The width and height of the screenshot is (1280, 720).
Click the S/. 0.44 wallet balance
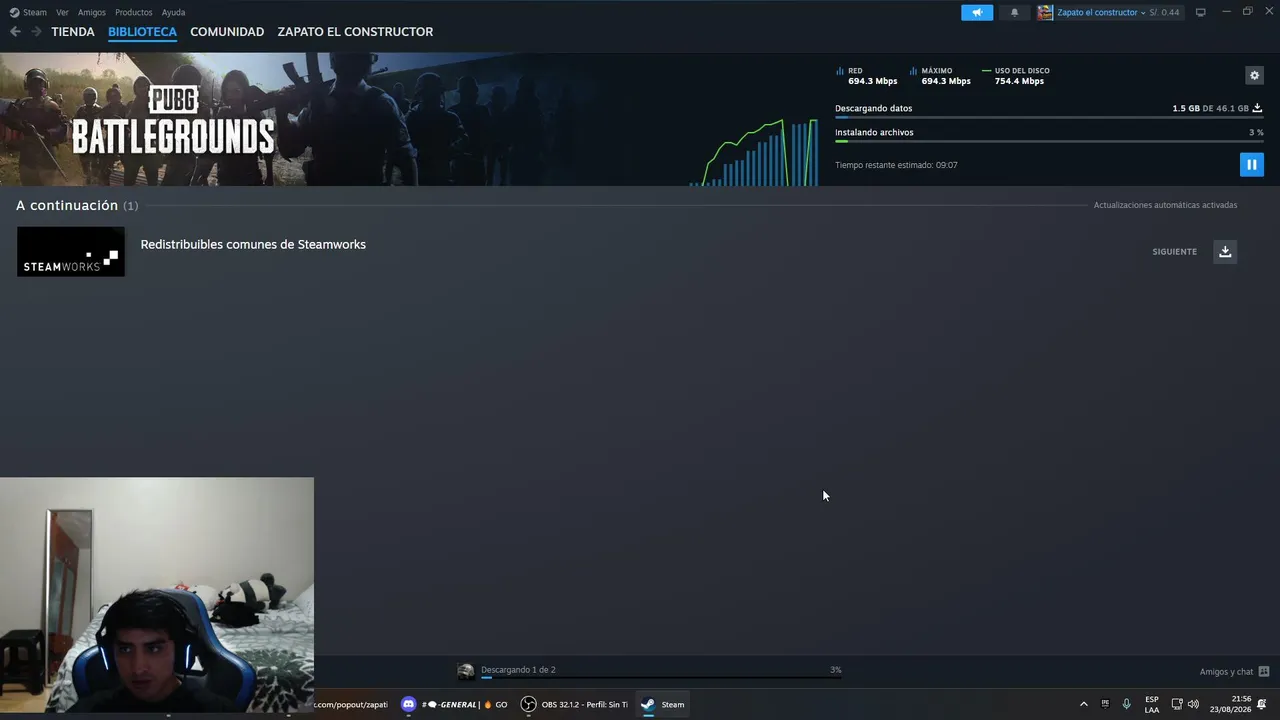click(x=1164, y=12)
